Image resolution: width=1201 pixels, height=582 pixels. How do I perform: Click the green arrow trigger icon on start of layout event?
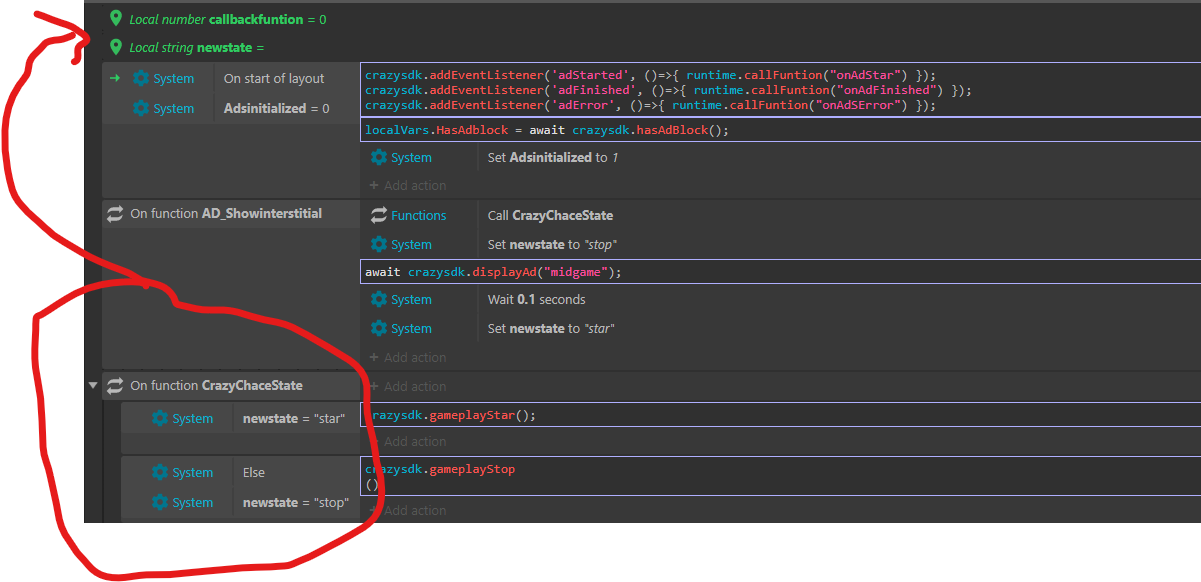click(x=115, y=78)
